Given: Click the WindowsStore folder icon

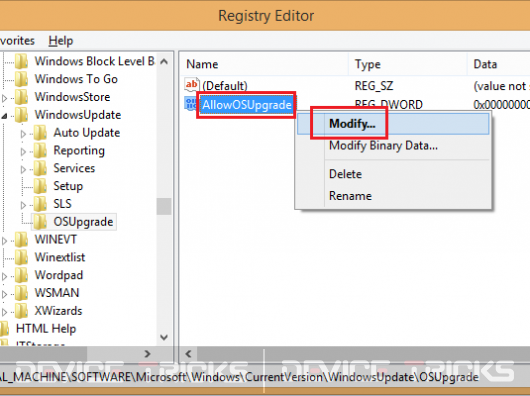Looking at the screenshot, I should pyautogui.click(x=22, y=97).
